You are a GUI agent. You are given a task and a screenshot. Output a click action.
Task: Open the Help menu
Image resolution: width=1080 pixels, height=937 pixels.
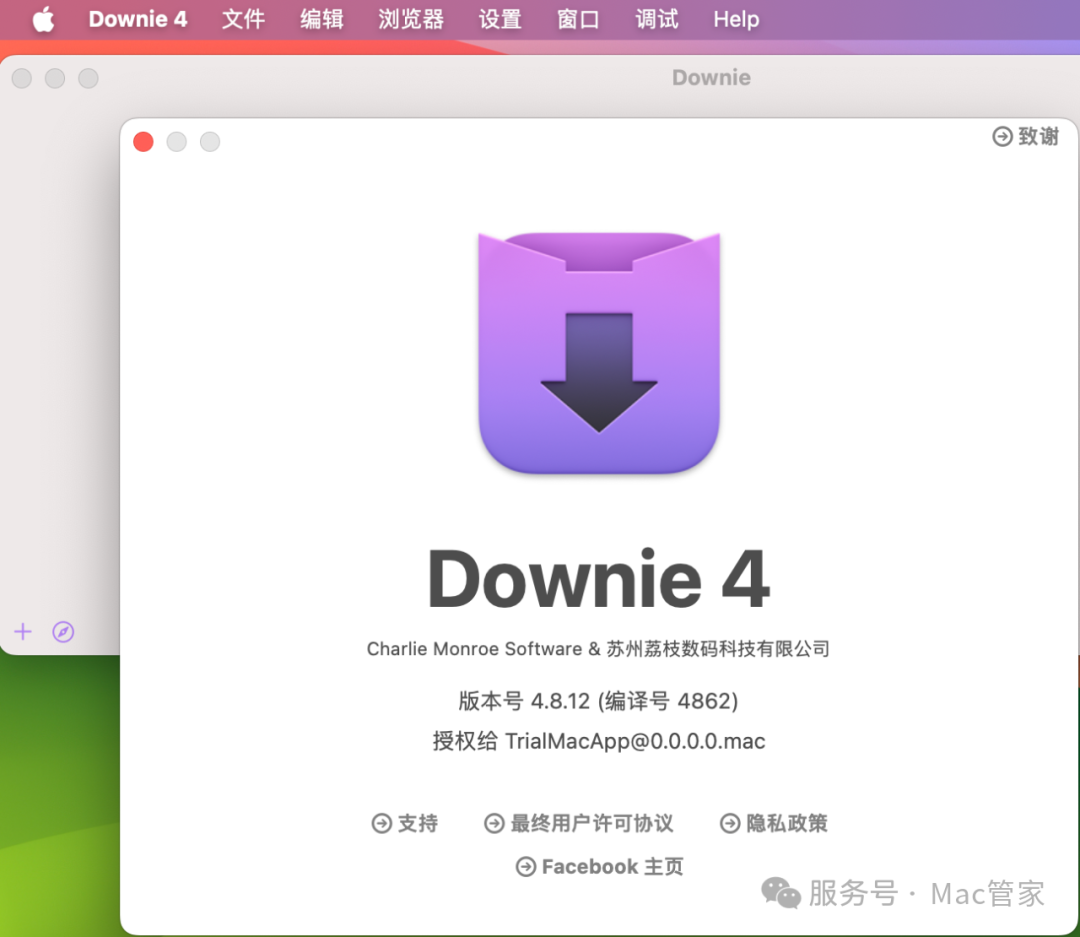pos(736,19)
